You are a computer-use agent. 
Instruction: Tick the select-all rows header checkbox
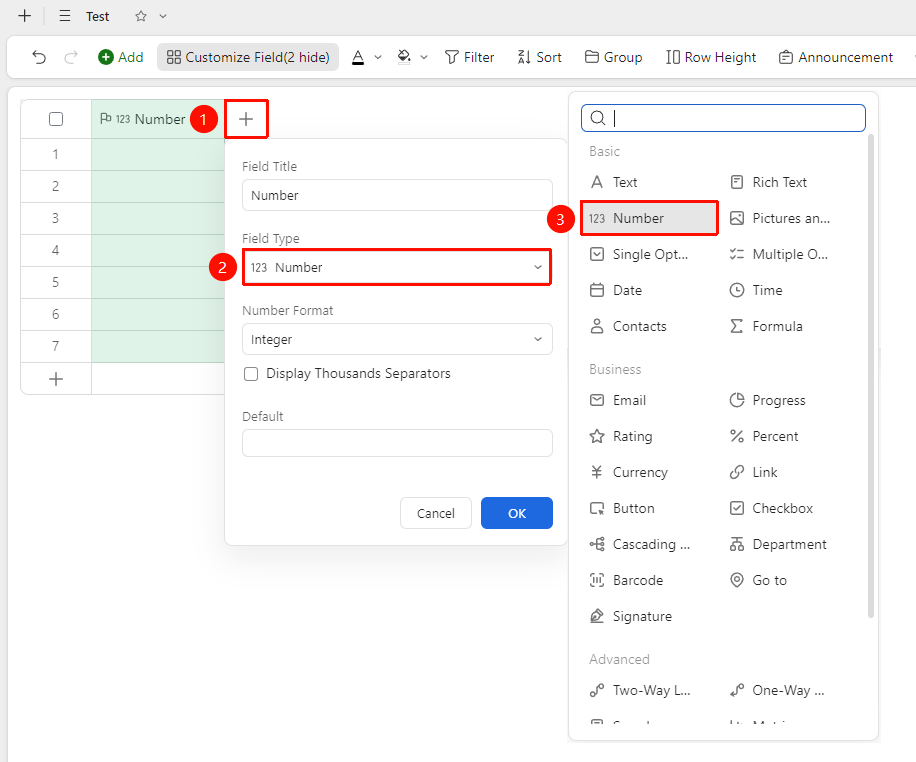point(56,119)
